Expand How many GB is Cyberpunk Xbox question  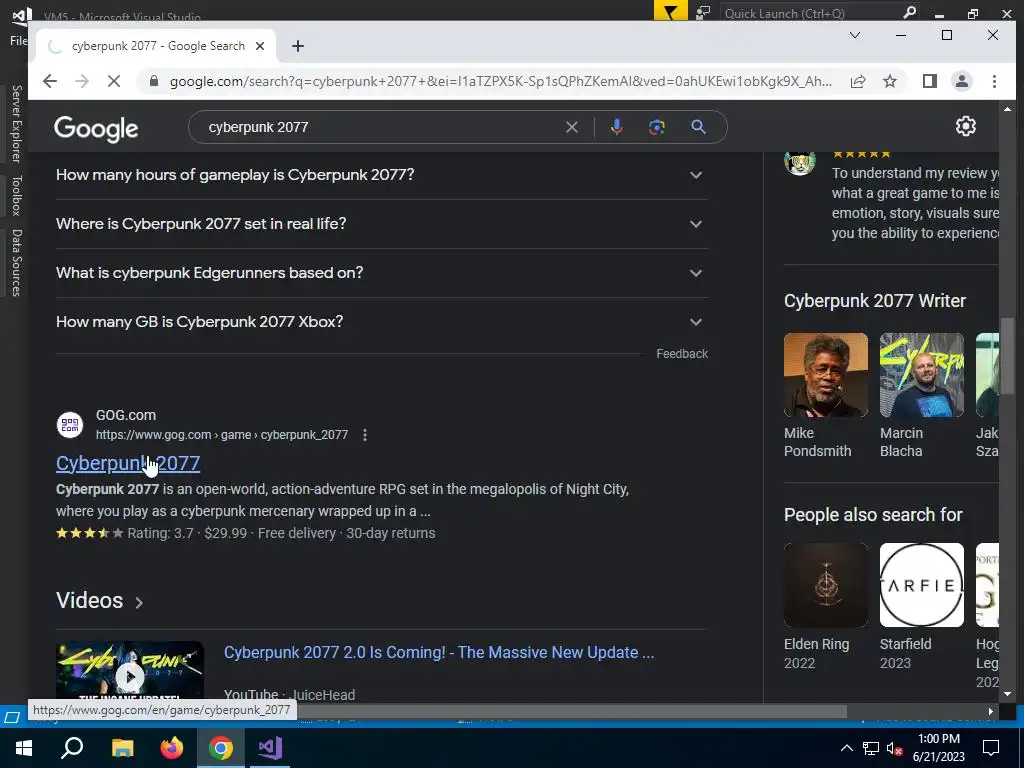382,322
